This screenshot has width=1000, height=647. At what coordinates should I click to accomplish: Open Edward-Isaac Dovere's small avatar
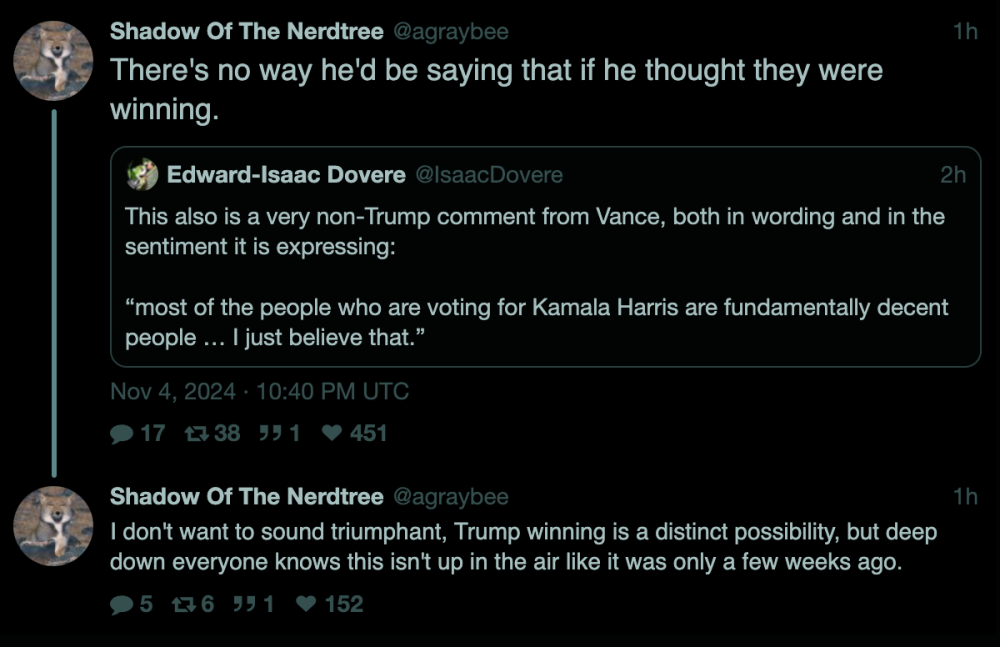tap(142, 175)
